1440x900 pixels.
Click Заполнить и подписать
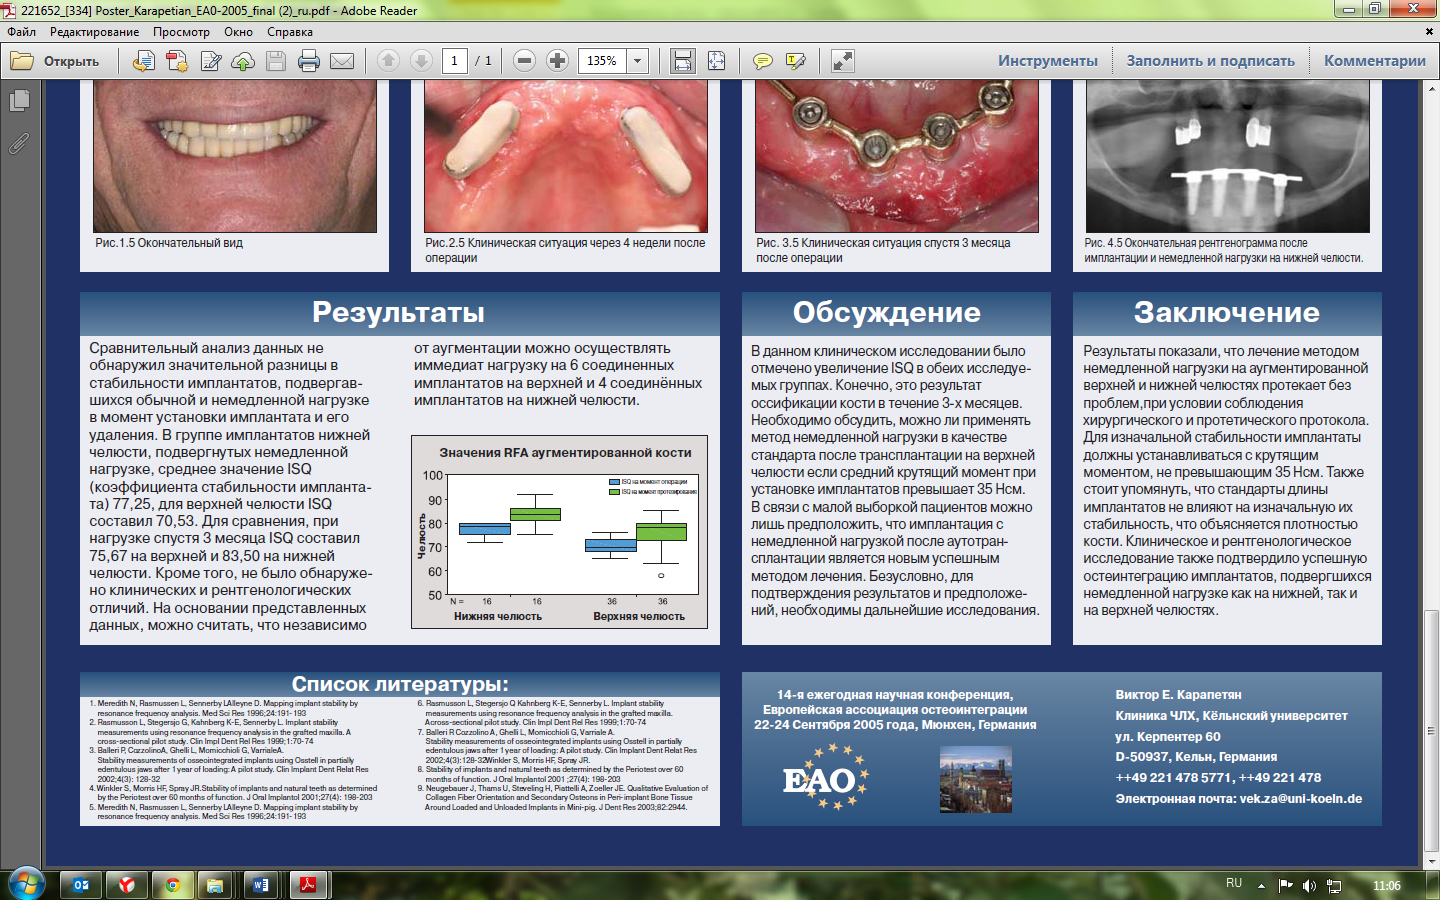[x=1210, y=61]
